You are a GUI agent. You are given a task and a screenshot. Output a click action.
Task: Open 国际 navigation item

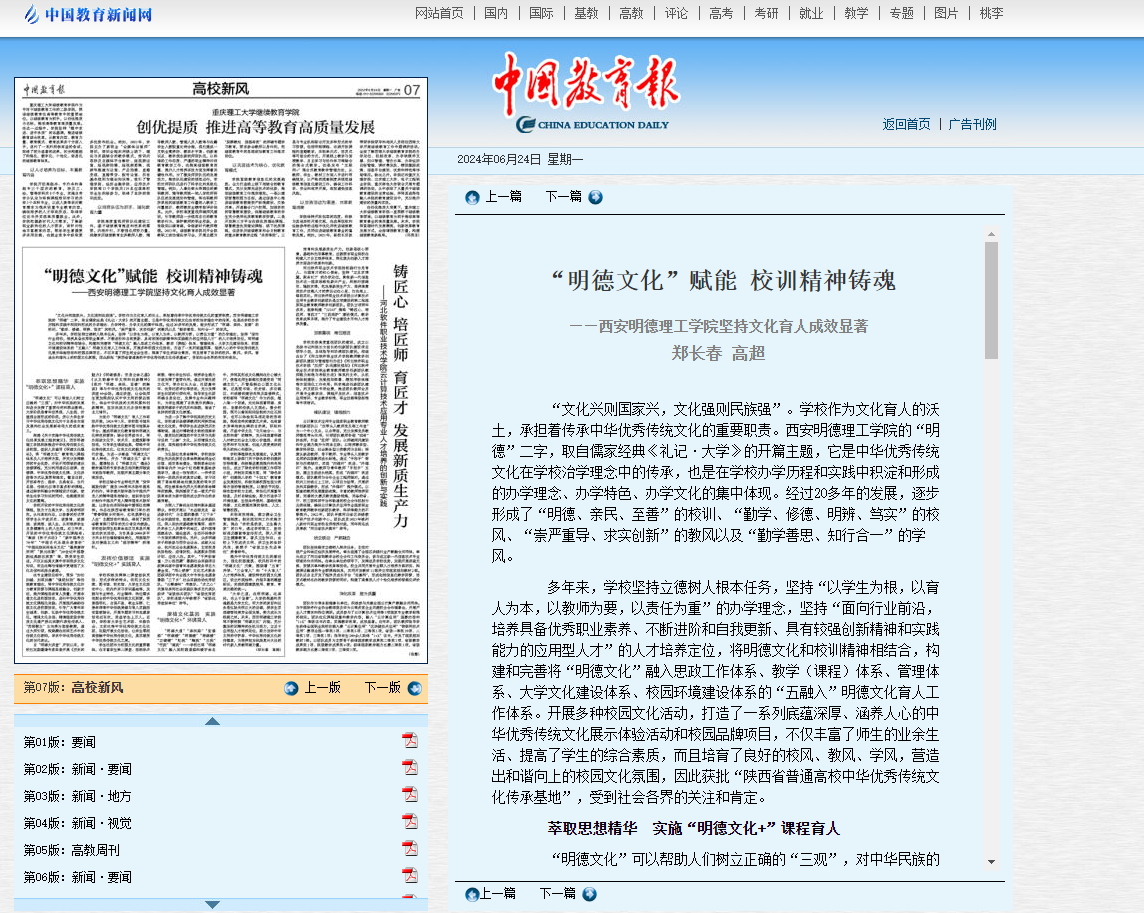point(541,13)
